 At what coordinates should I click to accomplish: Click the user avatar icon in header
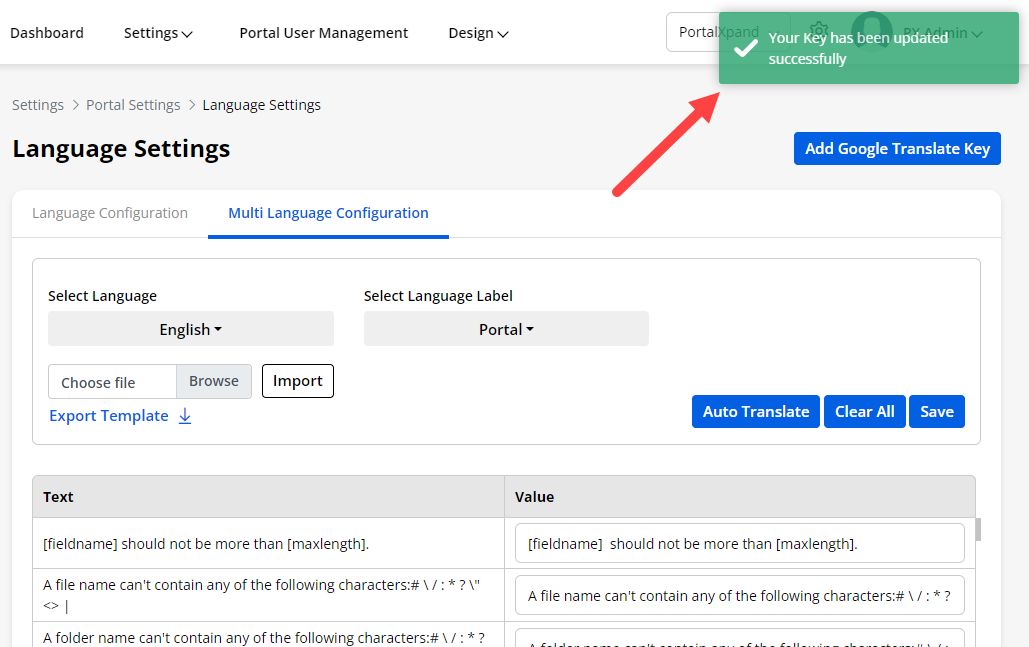point(871,30)
